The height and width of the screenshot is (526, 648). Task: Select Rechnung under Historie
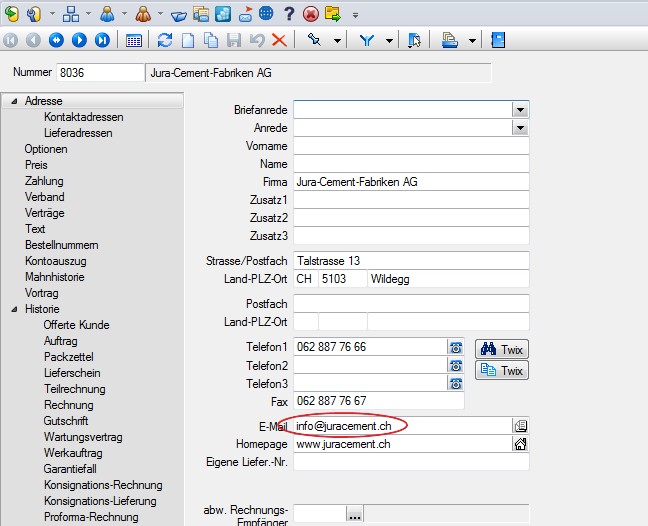point(68,405)
